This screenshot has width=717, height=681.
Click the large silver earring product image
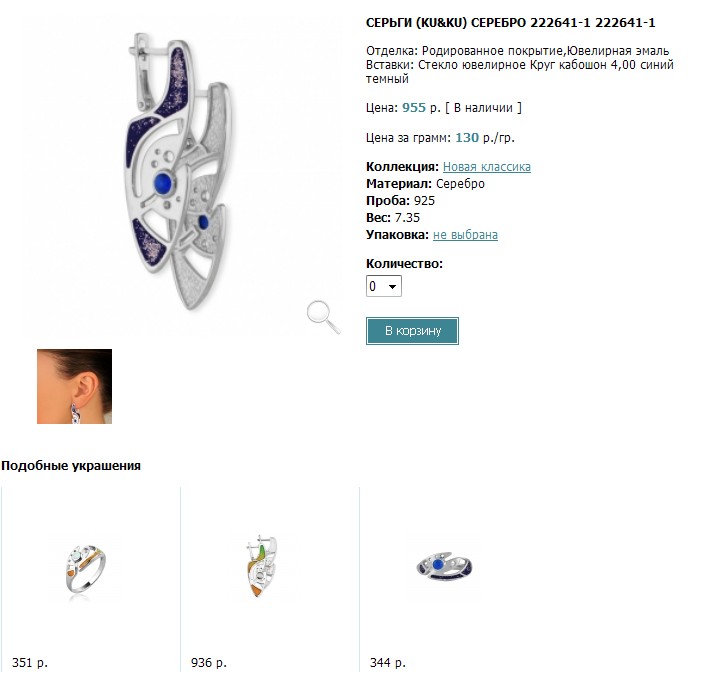tap(177, 172)
